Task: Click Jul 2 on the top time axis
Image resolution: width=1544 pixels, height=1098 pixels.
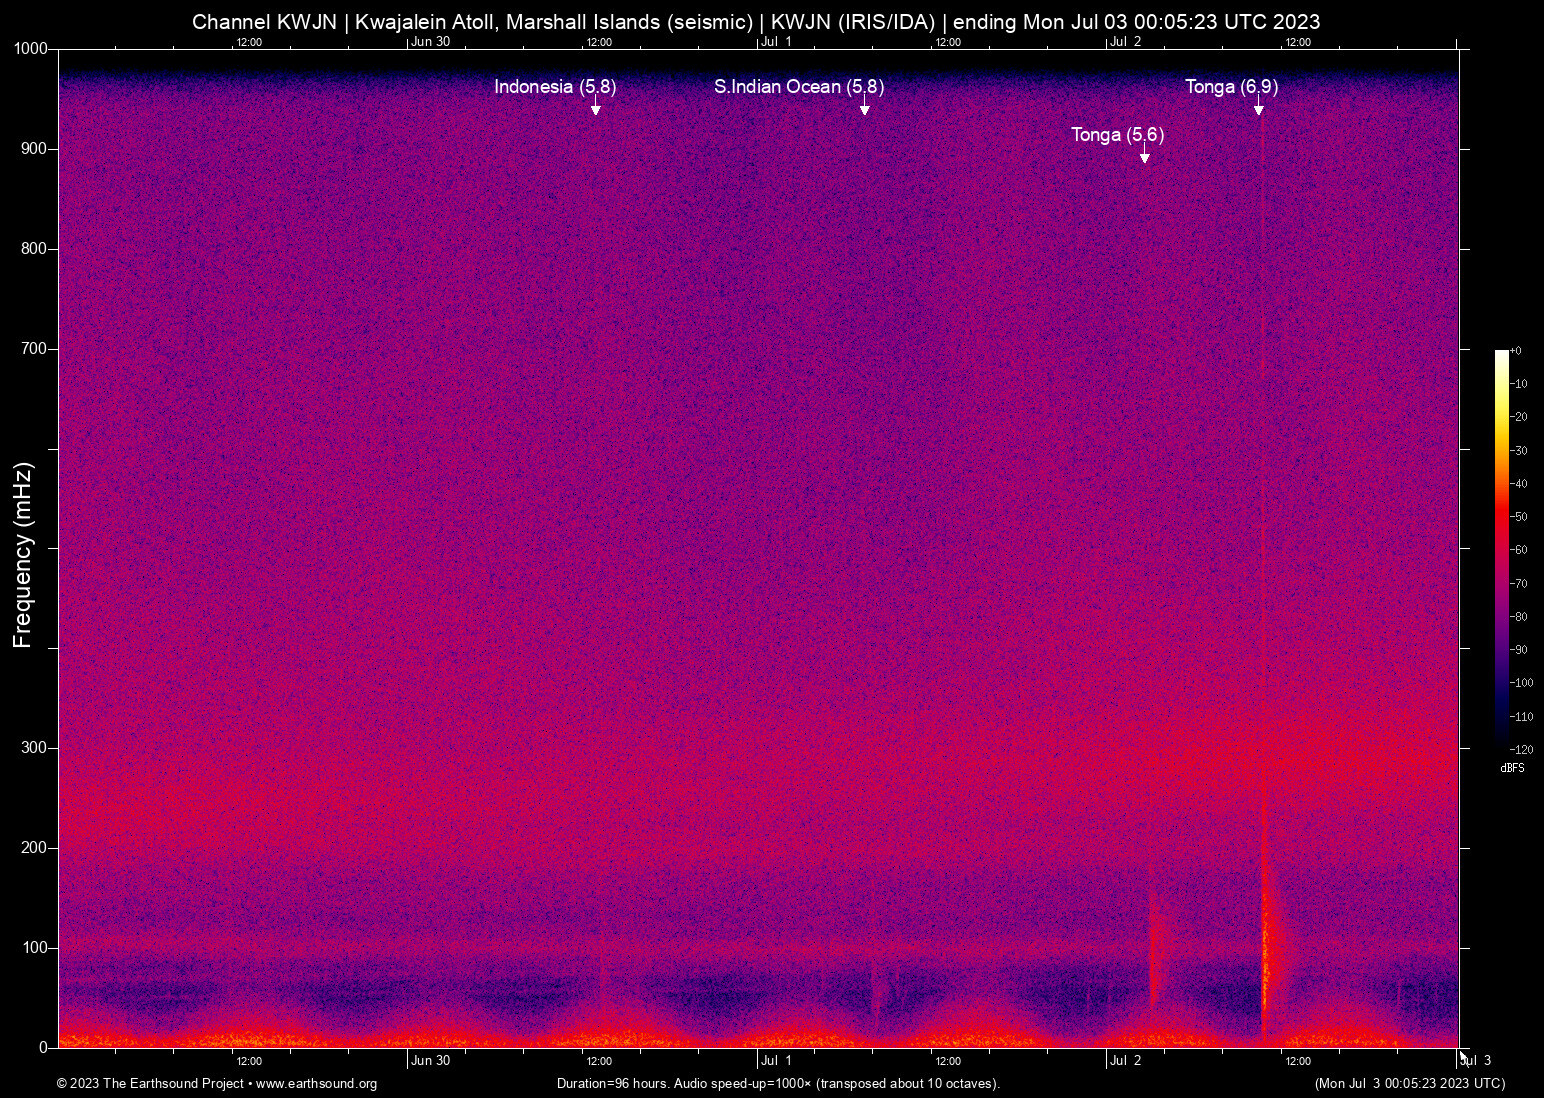Action: coord(1125,41)
